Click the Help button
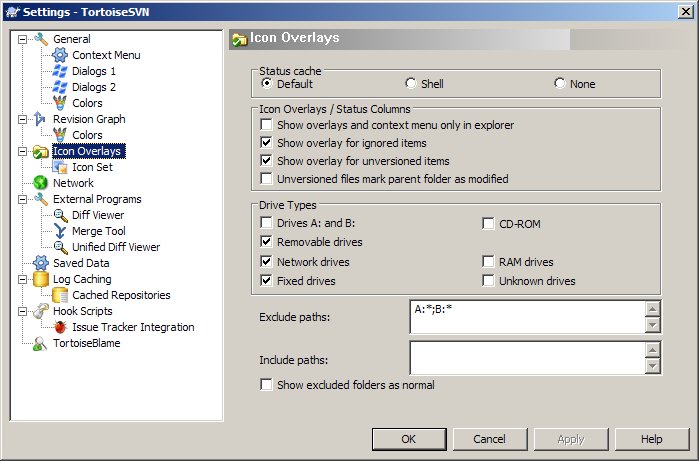Image resolution: width=699 pixels, height=461 pixels. pyautogui.click(x=652, y=439)
